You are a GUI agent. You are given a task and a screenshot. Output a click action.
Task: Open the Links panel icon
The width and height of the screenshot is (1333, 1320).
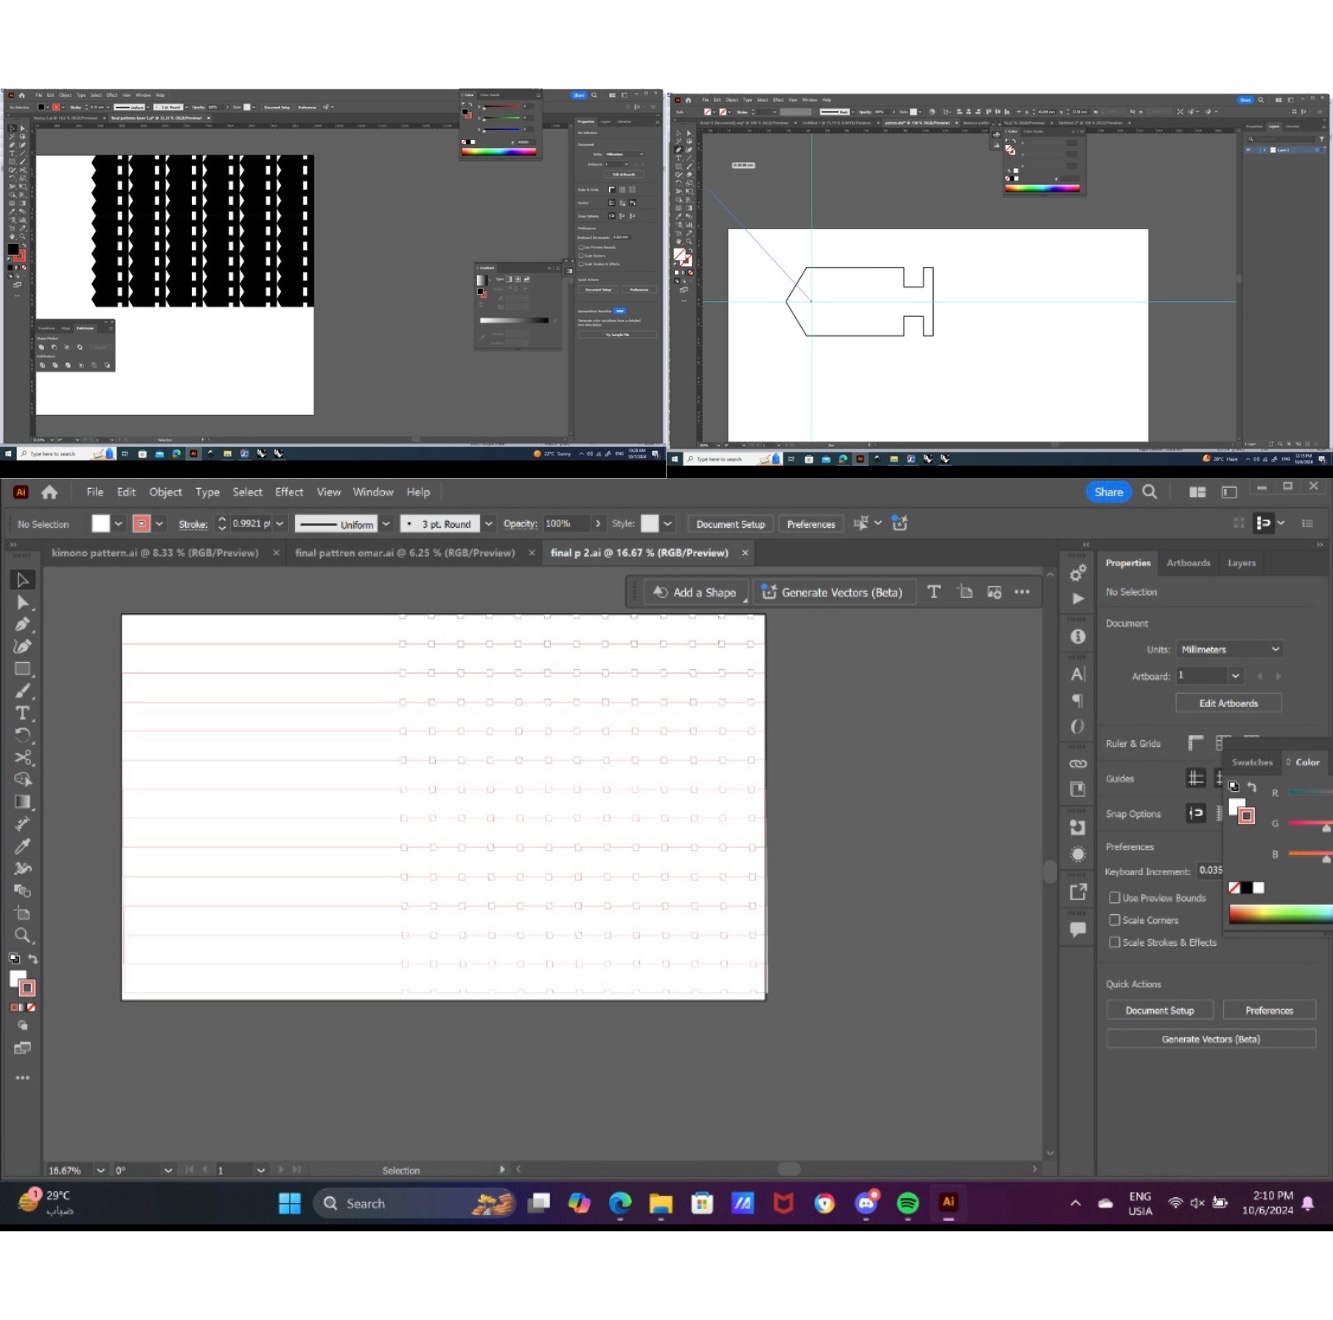click(1078, 764)
